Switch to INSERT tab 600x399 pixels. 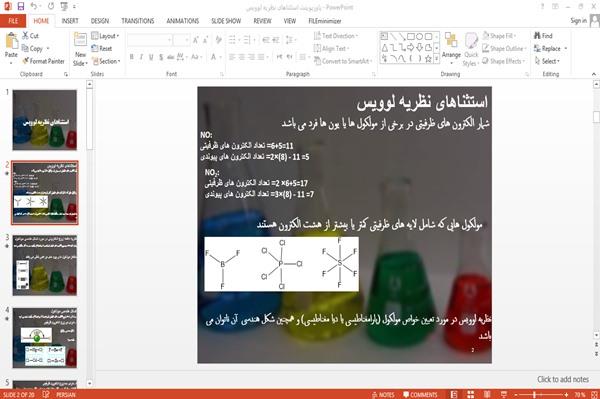click(70, 21)
